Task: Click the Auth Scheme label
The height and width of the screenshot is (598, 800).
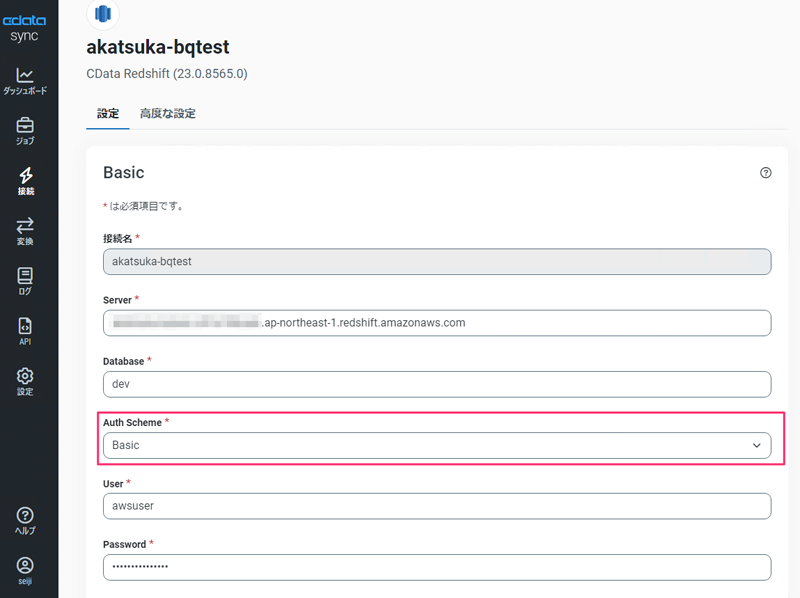Action: coord(132,422)
